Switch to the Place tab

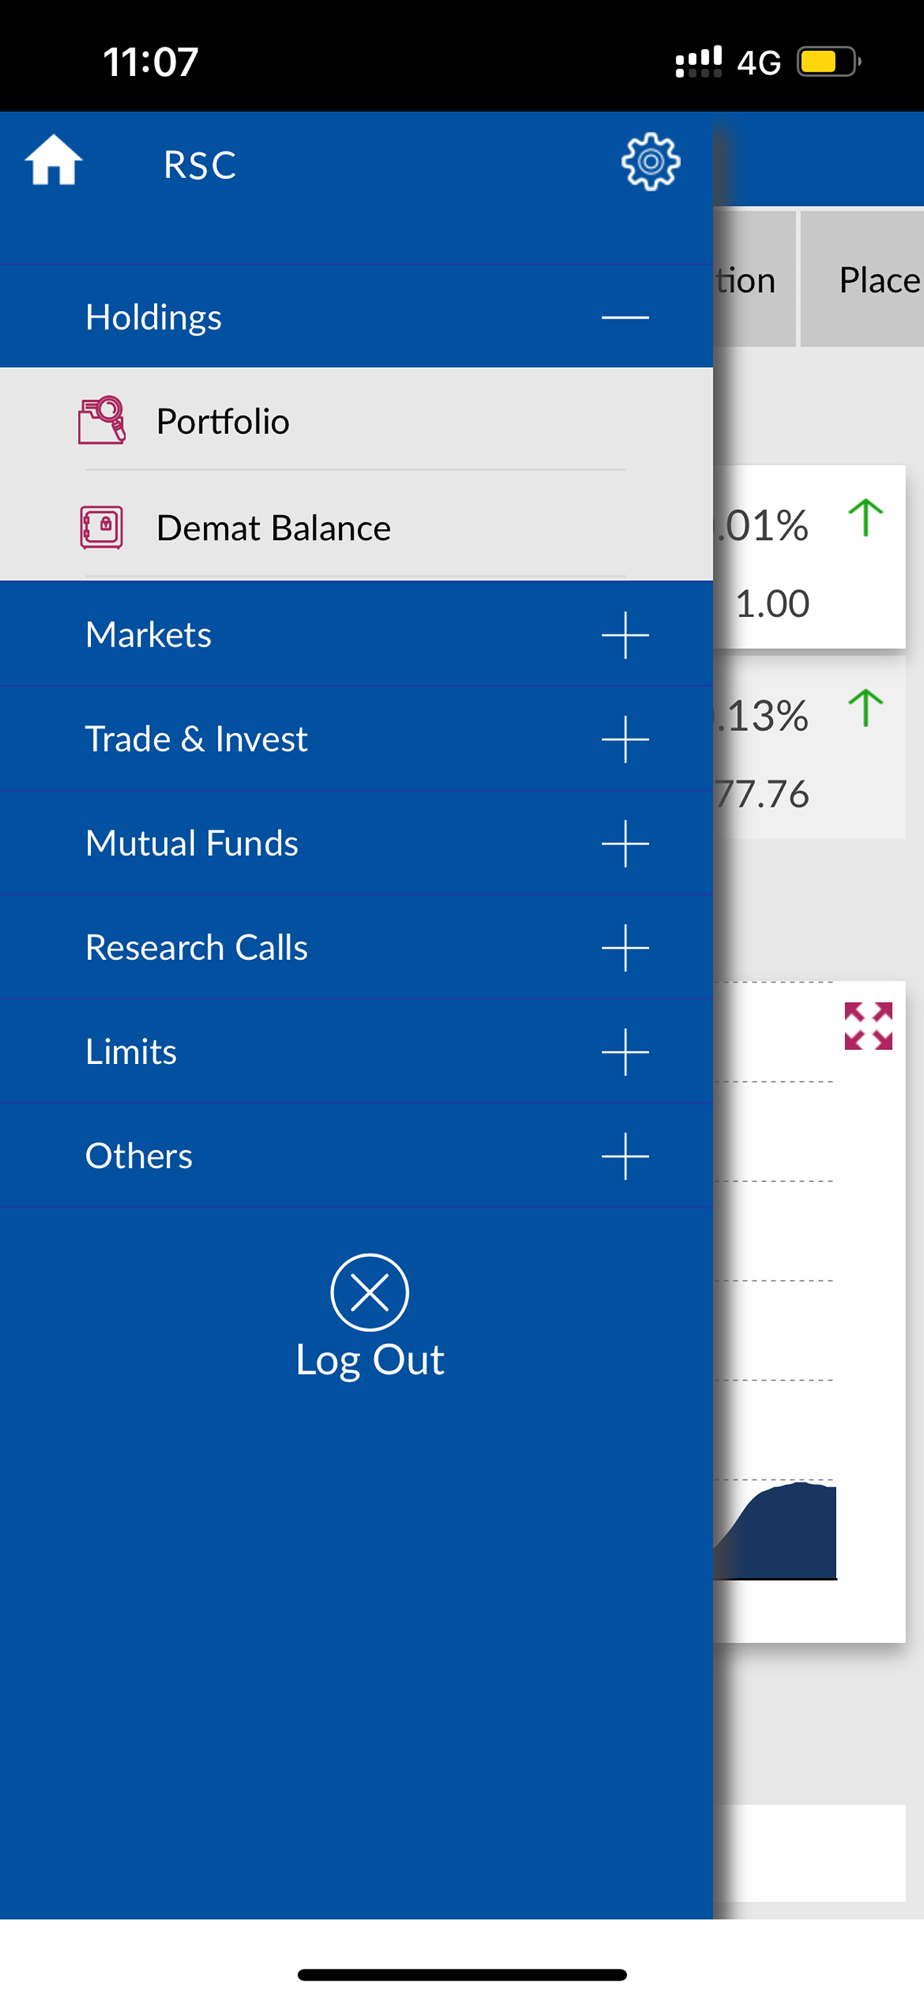872,280
